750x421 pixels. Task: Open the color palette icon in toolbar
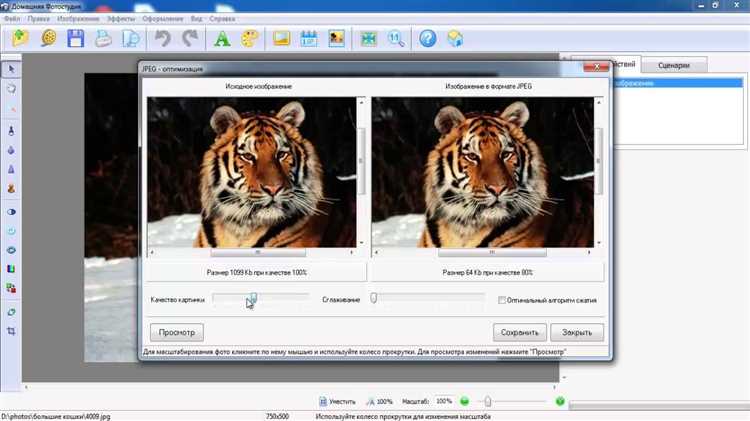click(250, 39)
